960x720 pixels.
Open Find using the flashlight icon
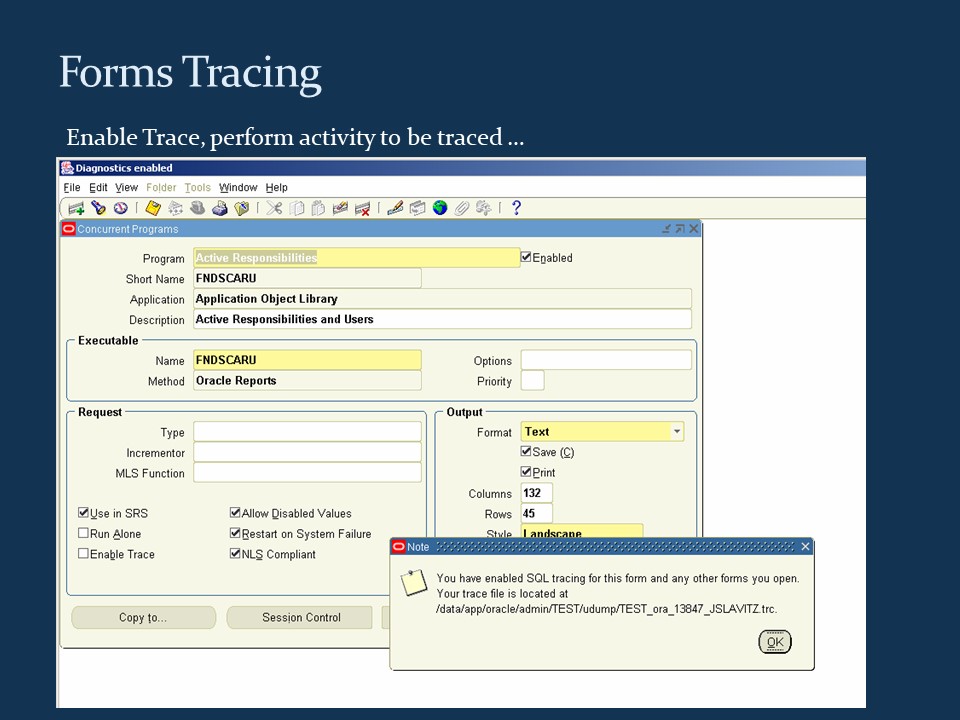(x=98, y=207)
